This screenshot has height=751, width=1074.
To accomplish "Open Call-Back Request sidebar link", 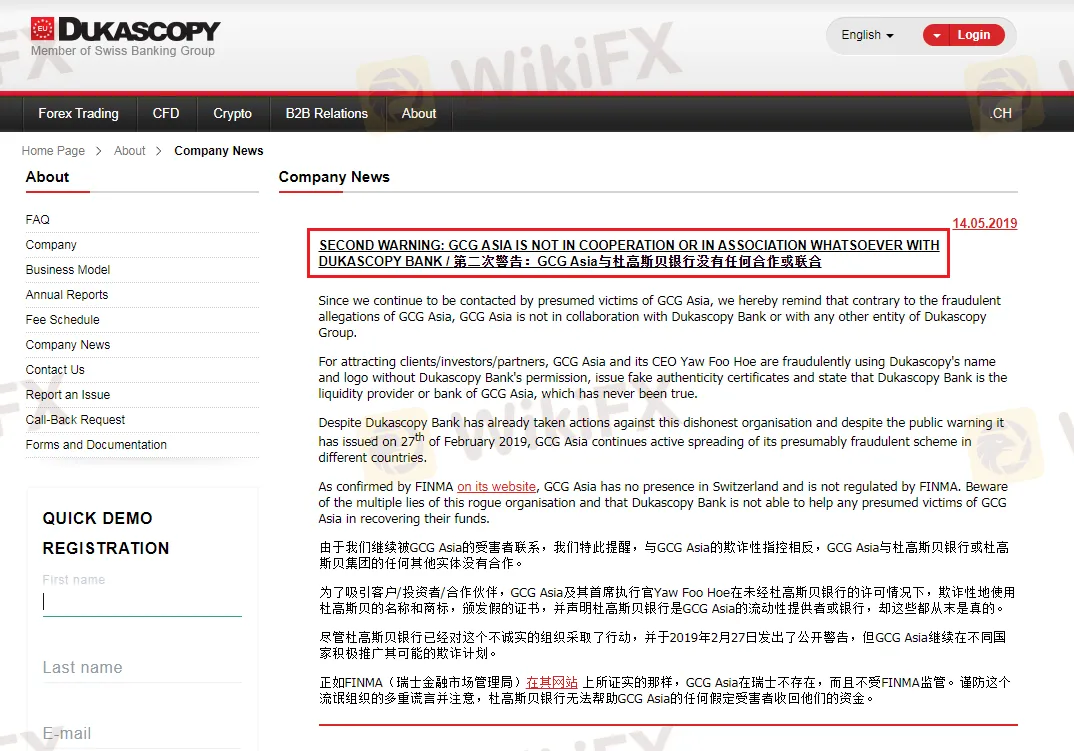I will coord(75,420).
